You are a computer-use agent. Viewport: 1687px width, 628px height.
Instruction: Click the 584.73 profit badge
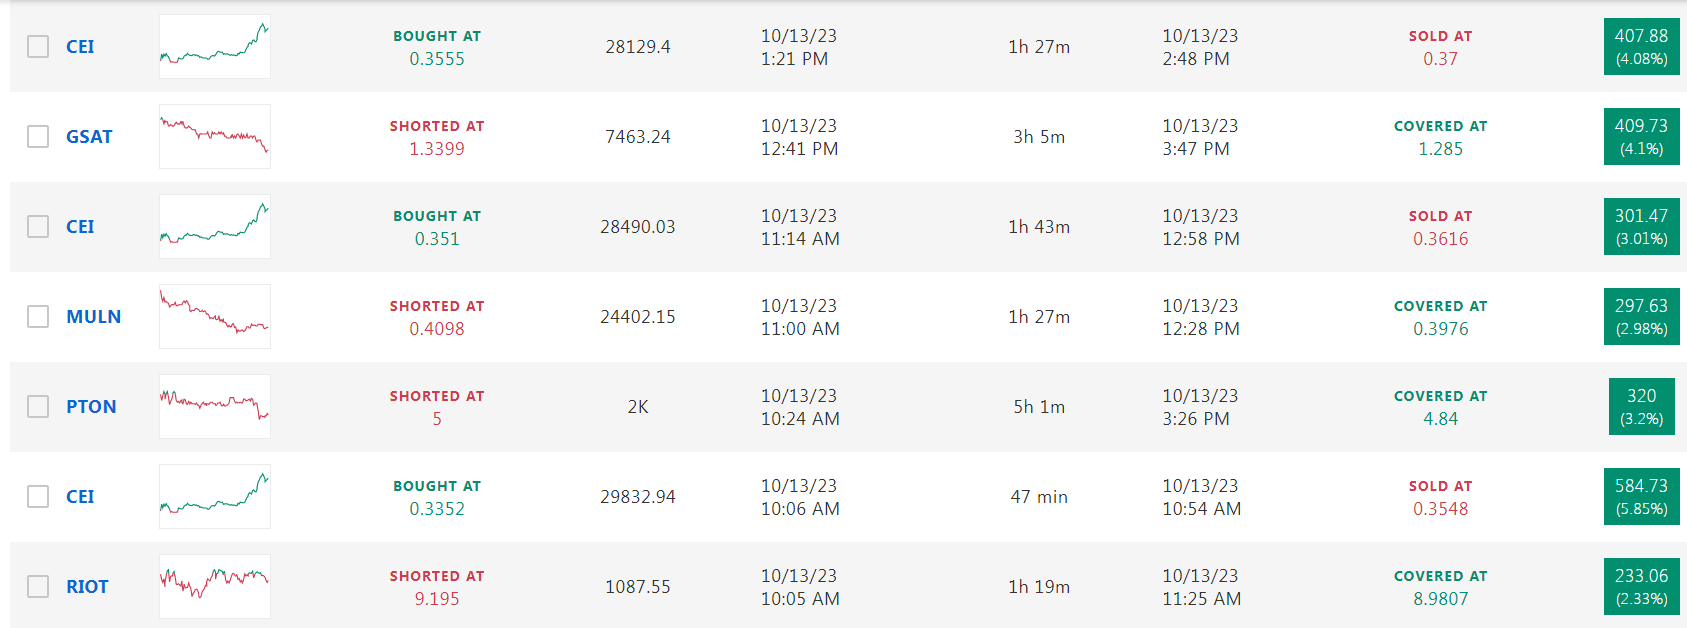1641,496
